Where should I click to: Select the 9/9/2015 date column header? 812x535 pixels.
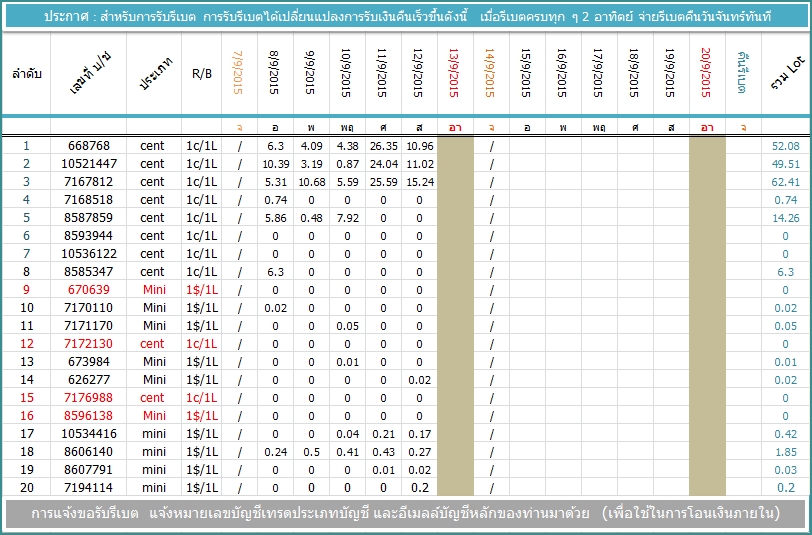310,73
